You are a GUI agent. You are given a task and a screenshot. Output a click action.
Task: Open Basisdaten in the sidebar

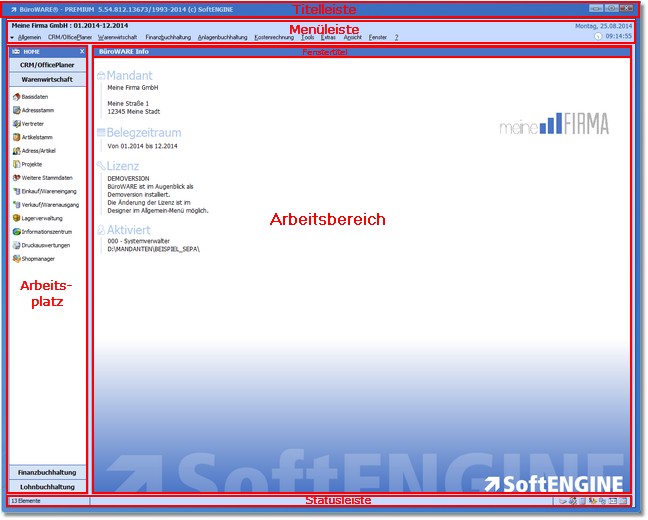(34, 97)
